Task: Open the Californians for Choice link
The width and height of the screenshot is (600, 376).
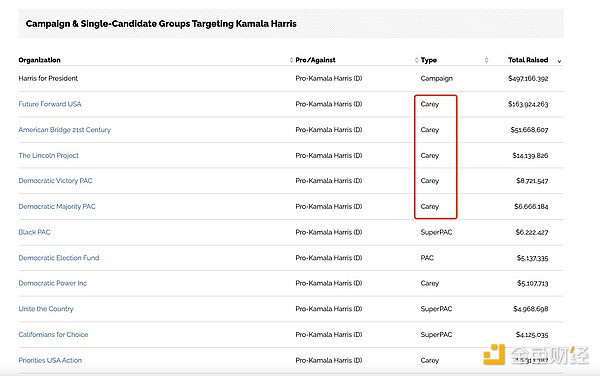Action: 53,334
